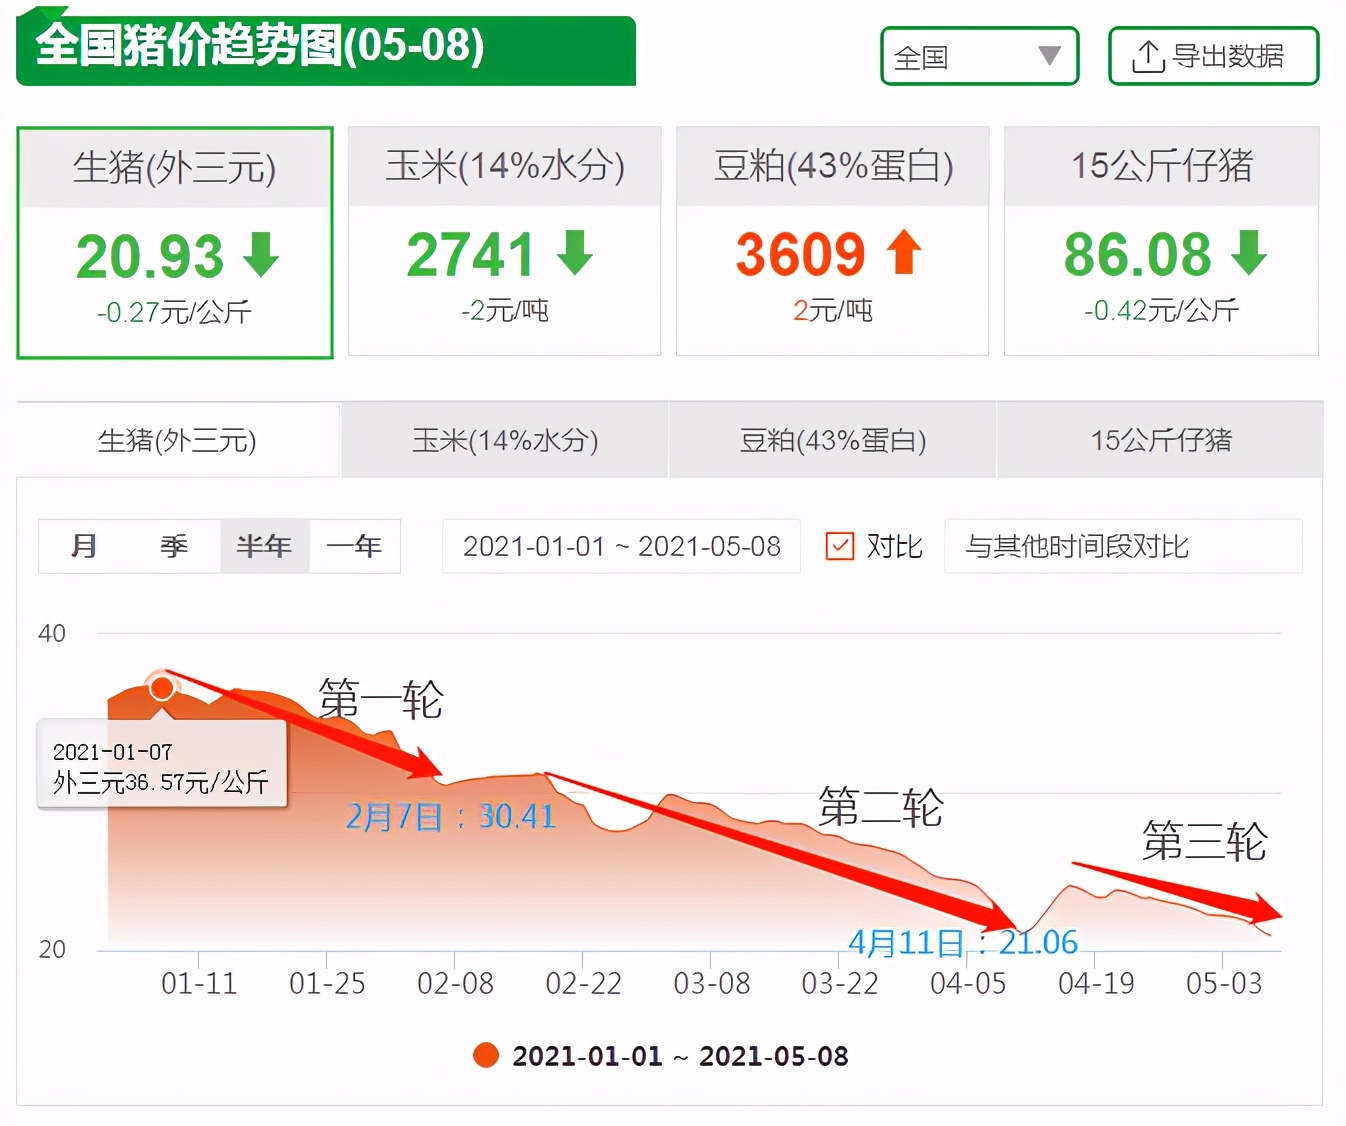1346x1126 pixels.
Task: Toggle the 对比 checkbox
Action: [x=840, y=546]
